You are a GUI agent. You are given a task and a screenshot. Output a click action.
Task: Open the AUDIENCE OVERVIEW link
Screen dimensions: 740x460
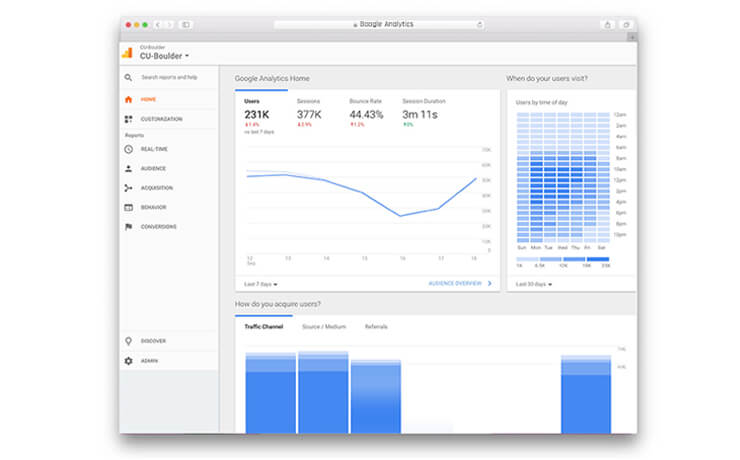click(455, 284)
